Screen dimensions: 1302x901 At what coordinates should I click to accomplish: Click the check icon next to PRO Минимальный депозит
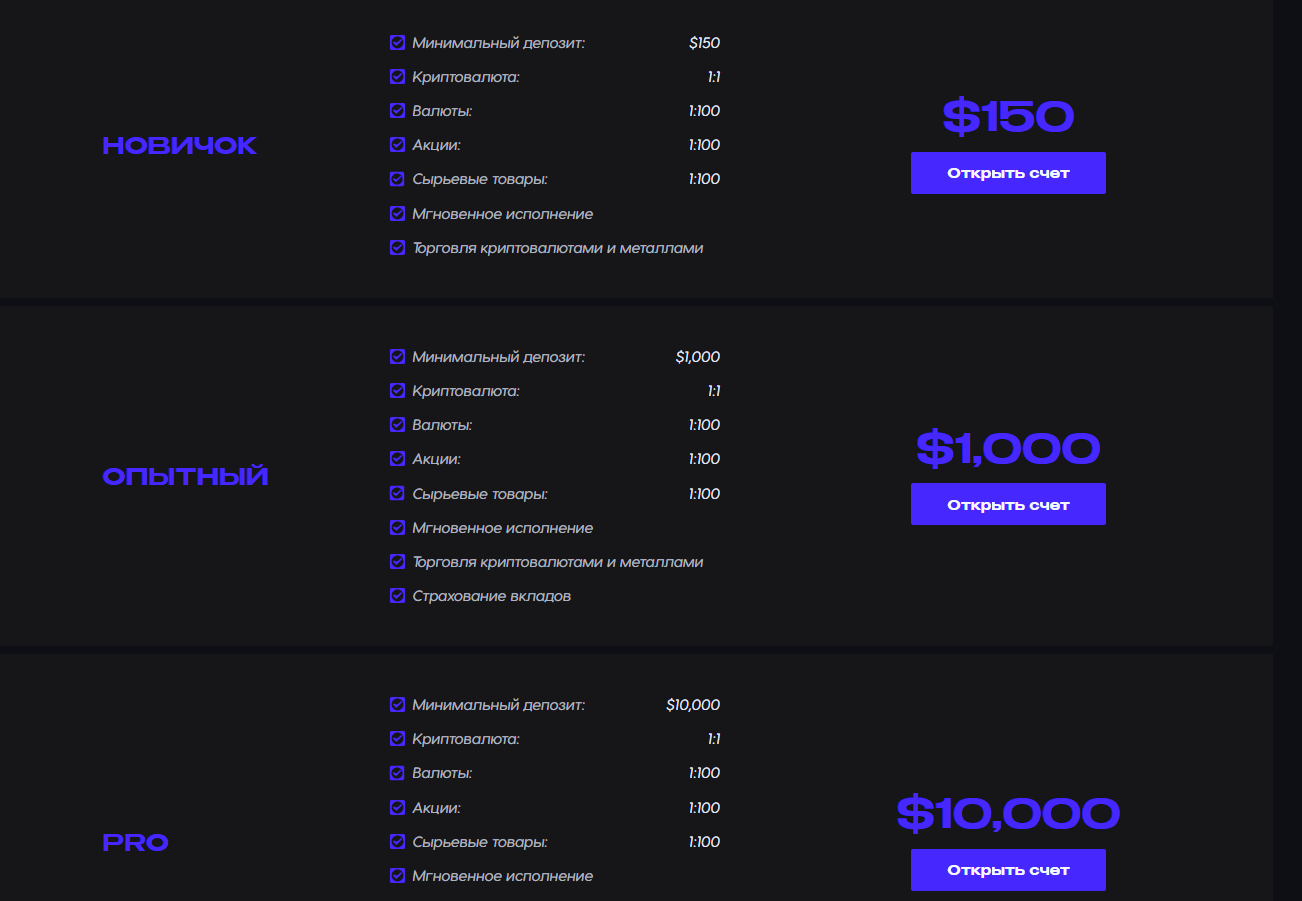point(397,705)
